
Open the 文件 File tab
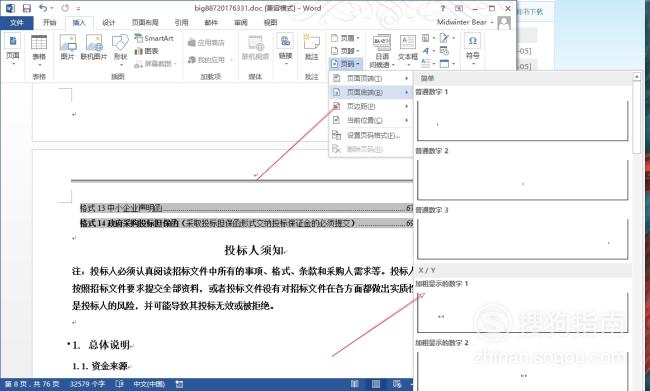(17, 23)
